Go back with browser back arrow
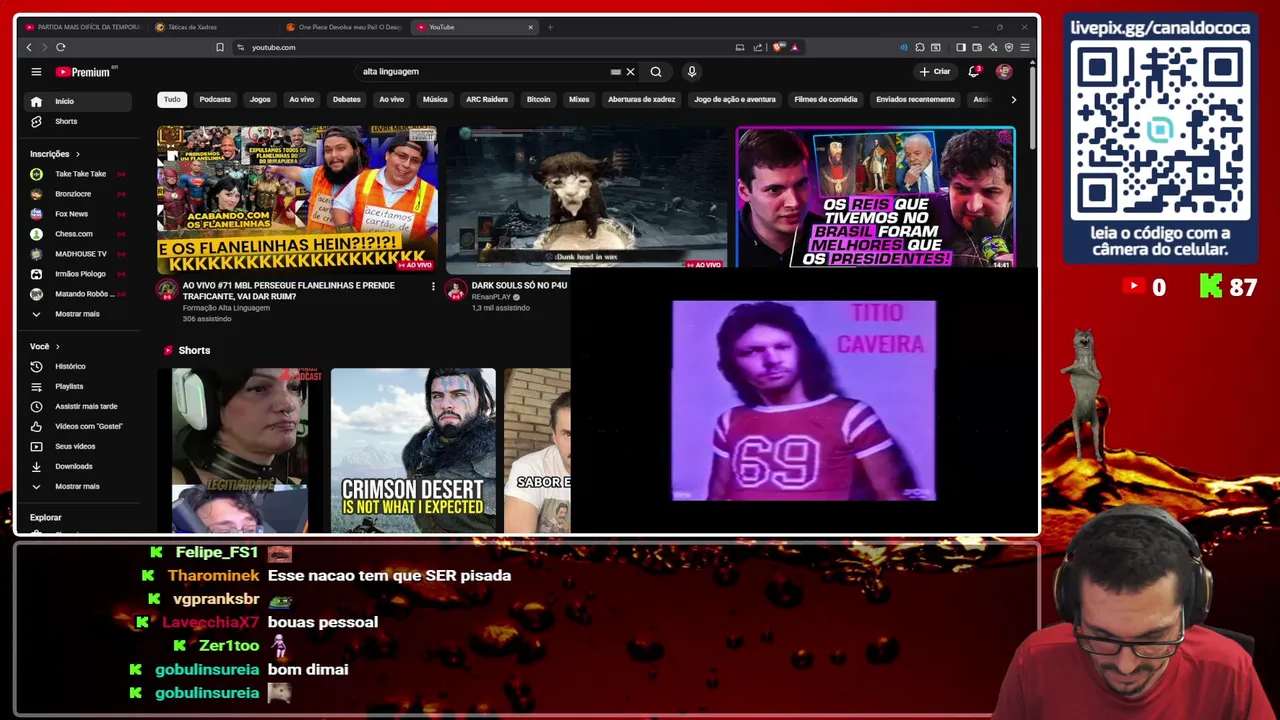Image resolution: width=1280 pixels, height=720 pixels. point(29,47)
